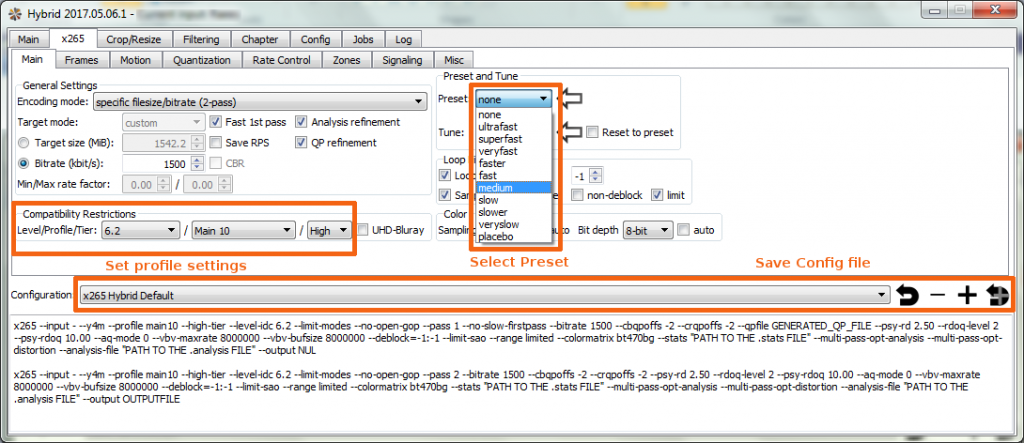Open the Level 6.2 dropdown
The image size is (1024, 443).
click(x=140, y=230)
